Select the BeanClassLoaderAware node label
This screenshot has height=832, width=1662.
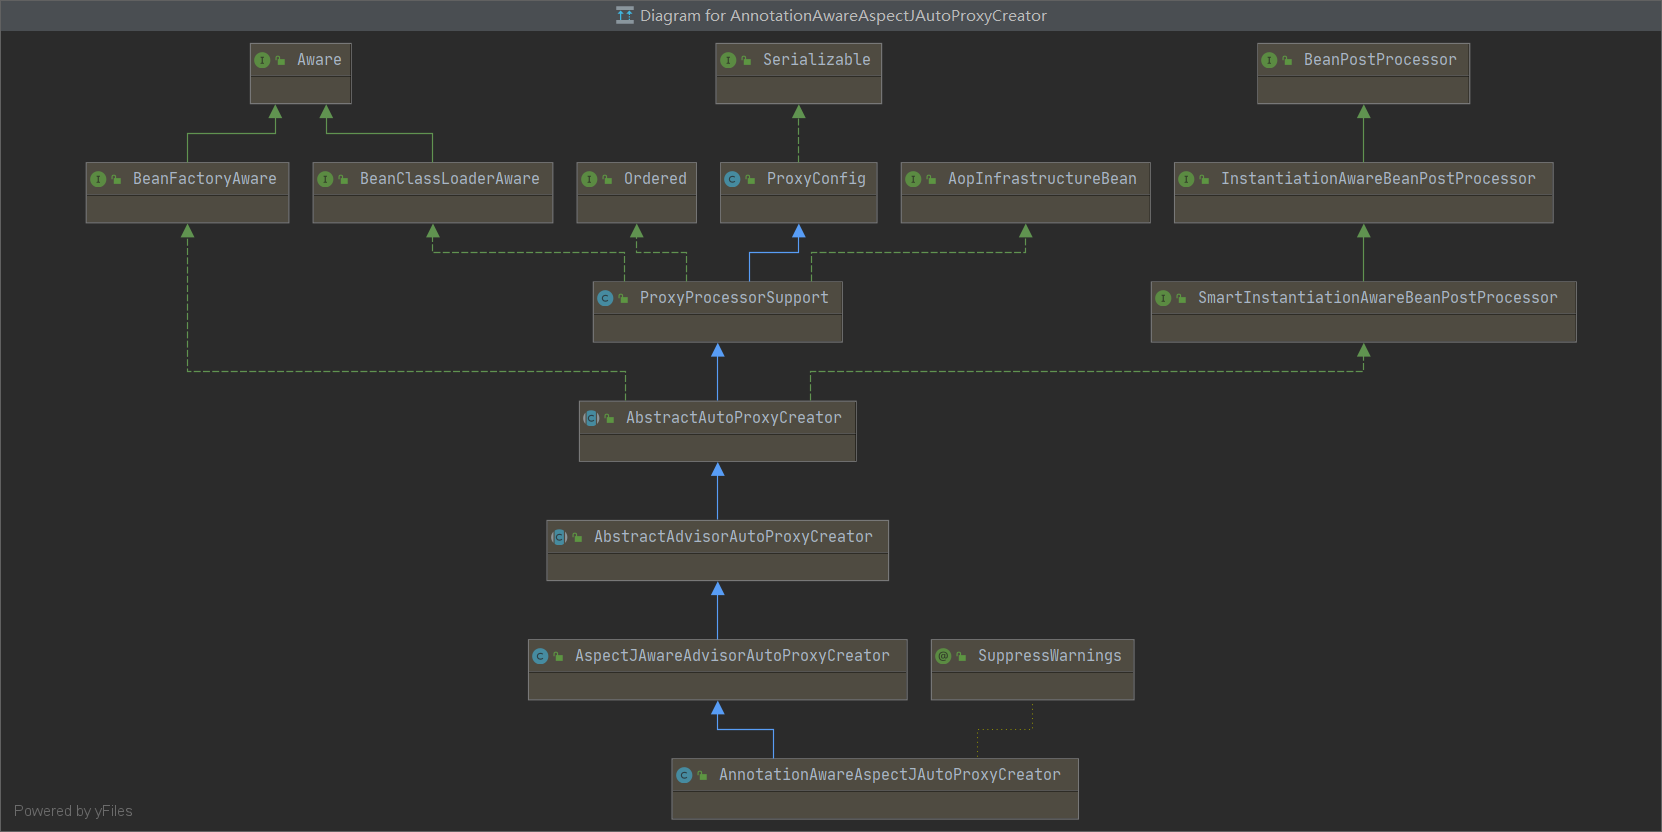(x=450, y=179)
